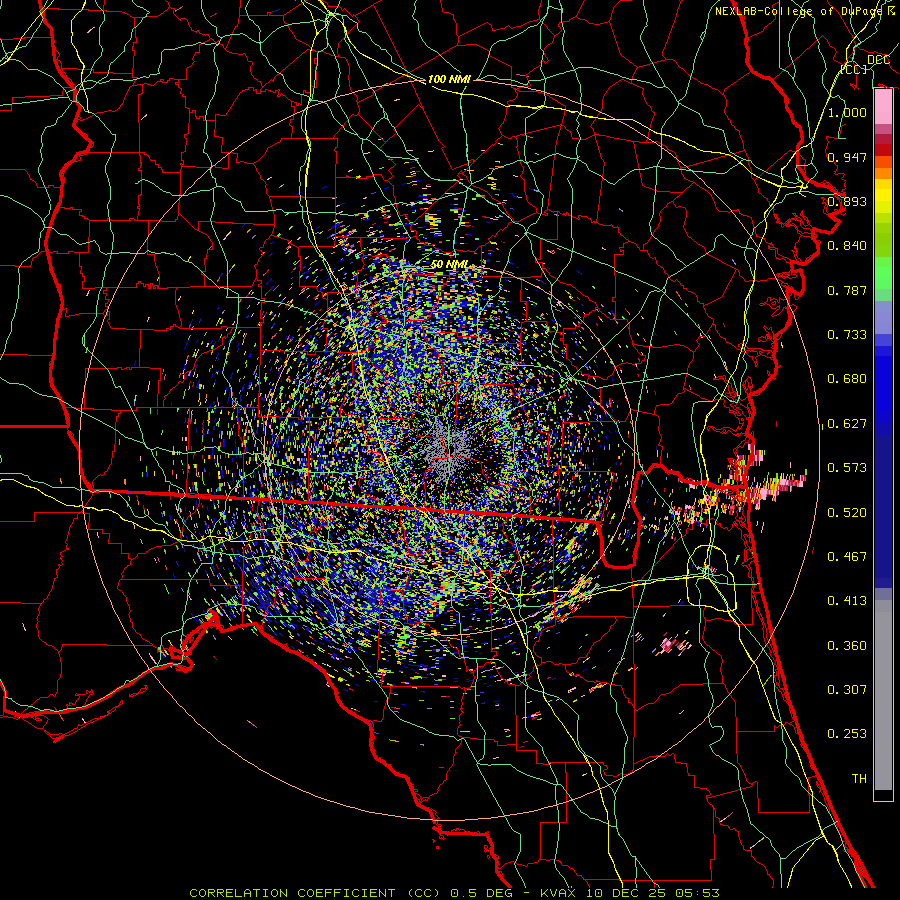
Task: Select the 0.680 legend value
Action: click(x=847, y=379)
